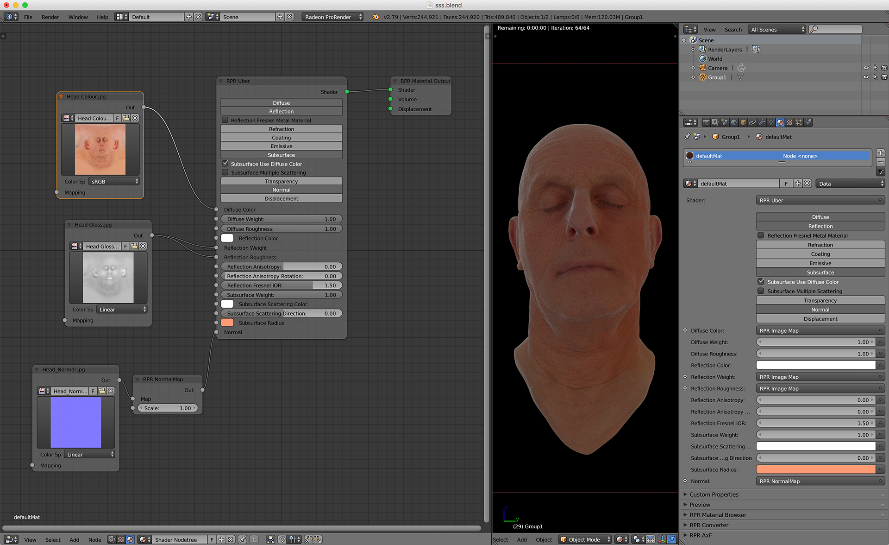Open the Particles properties tab icon
The width and height of the screenshot is (889, 545).
tap(798, 122)
